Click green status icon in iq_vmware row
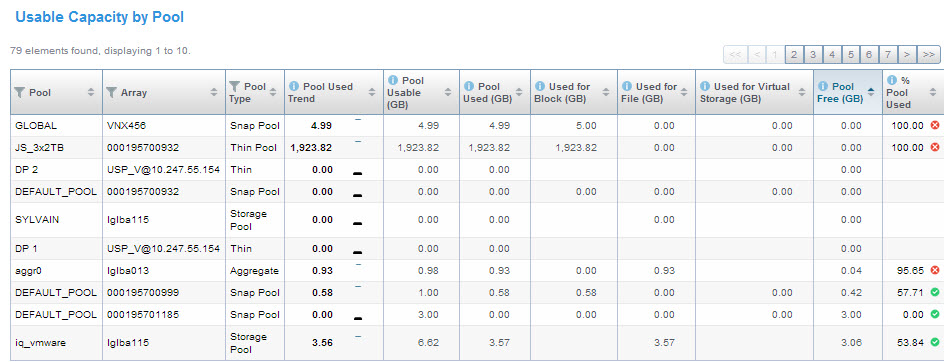The height and width of the screenshot is (362, 944). pos(934,342)
